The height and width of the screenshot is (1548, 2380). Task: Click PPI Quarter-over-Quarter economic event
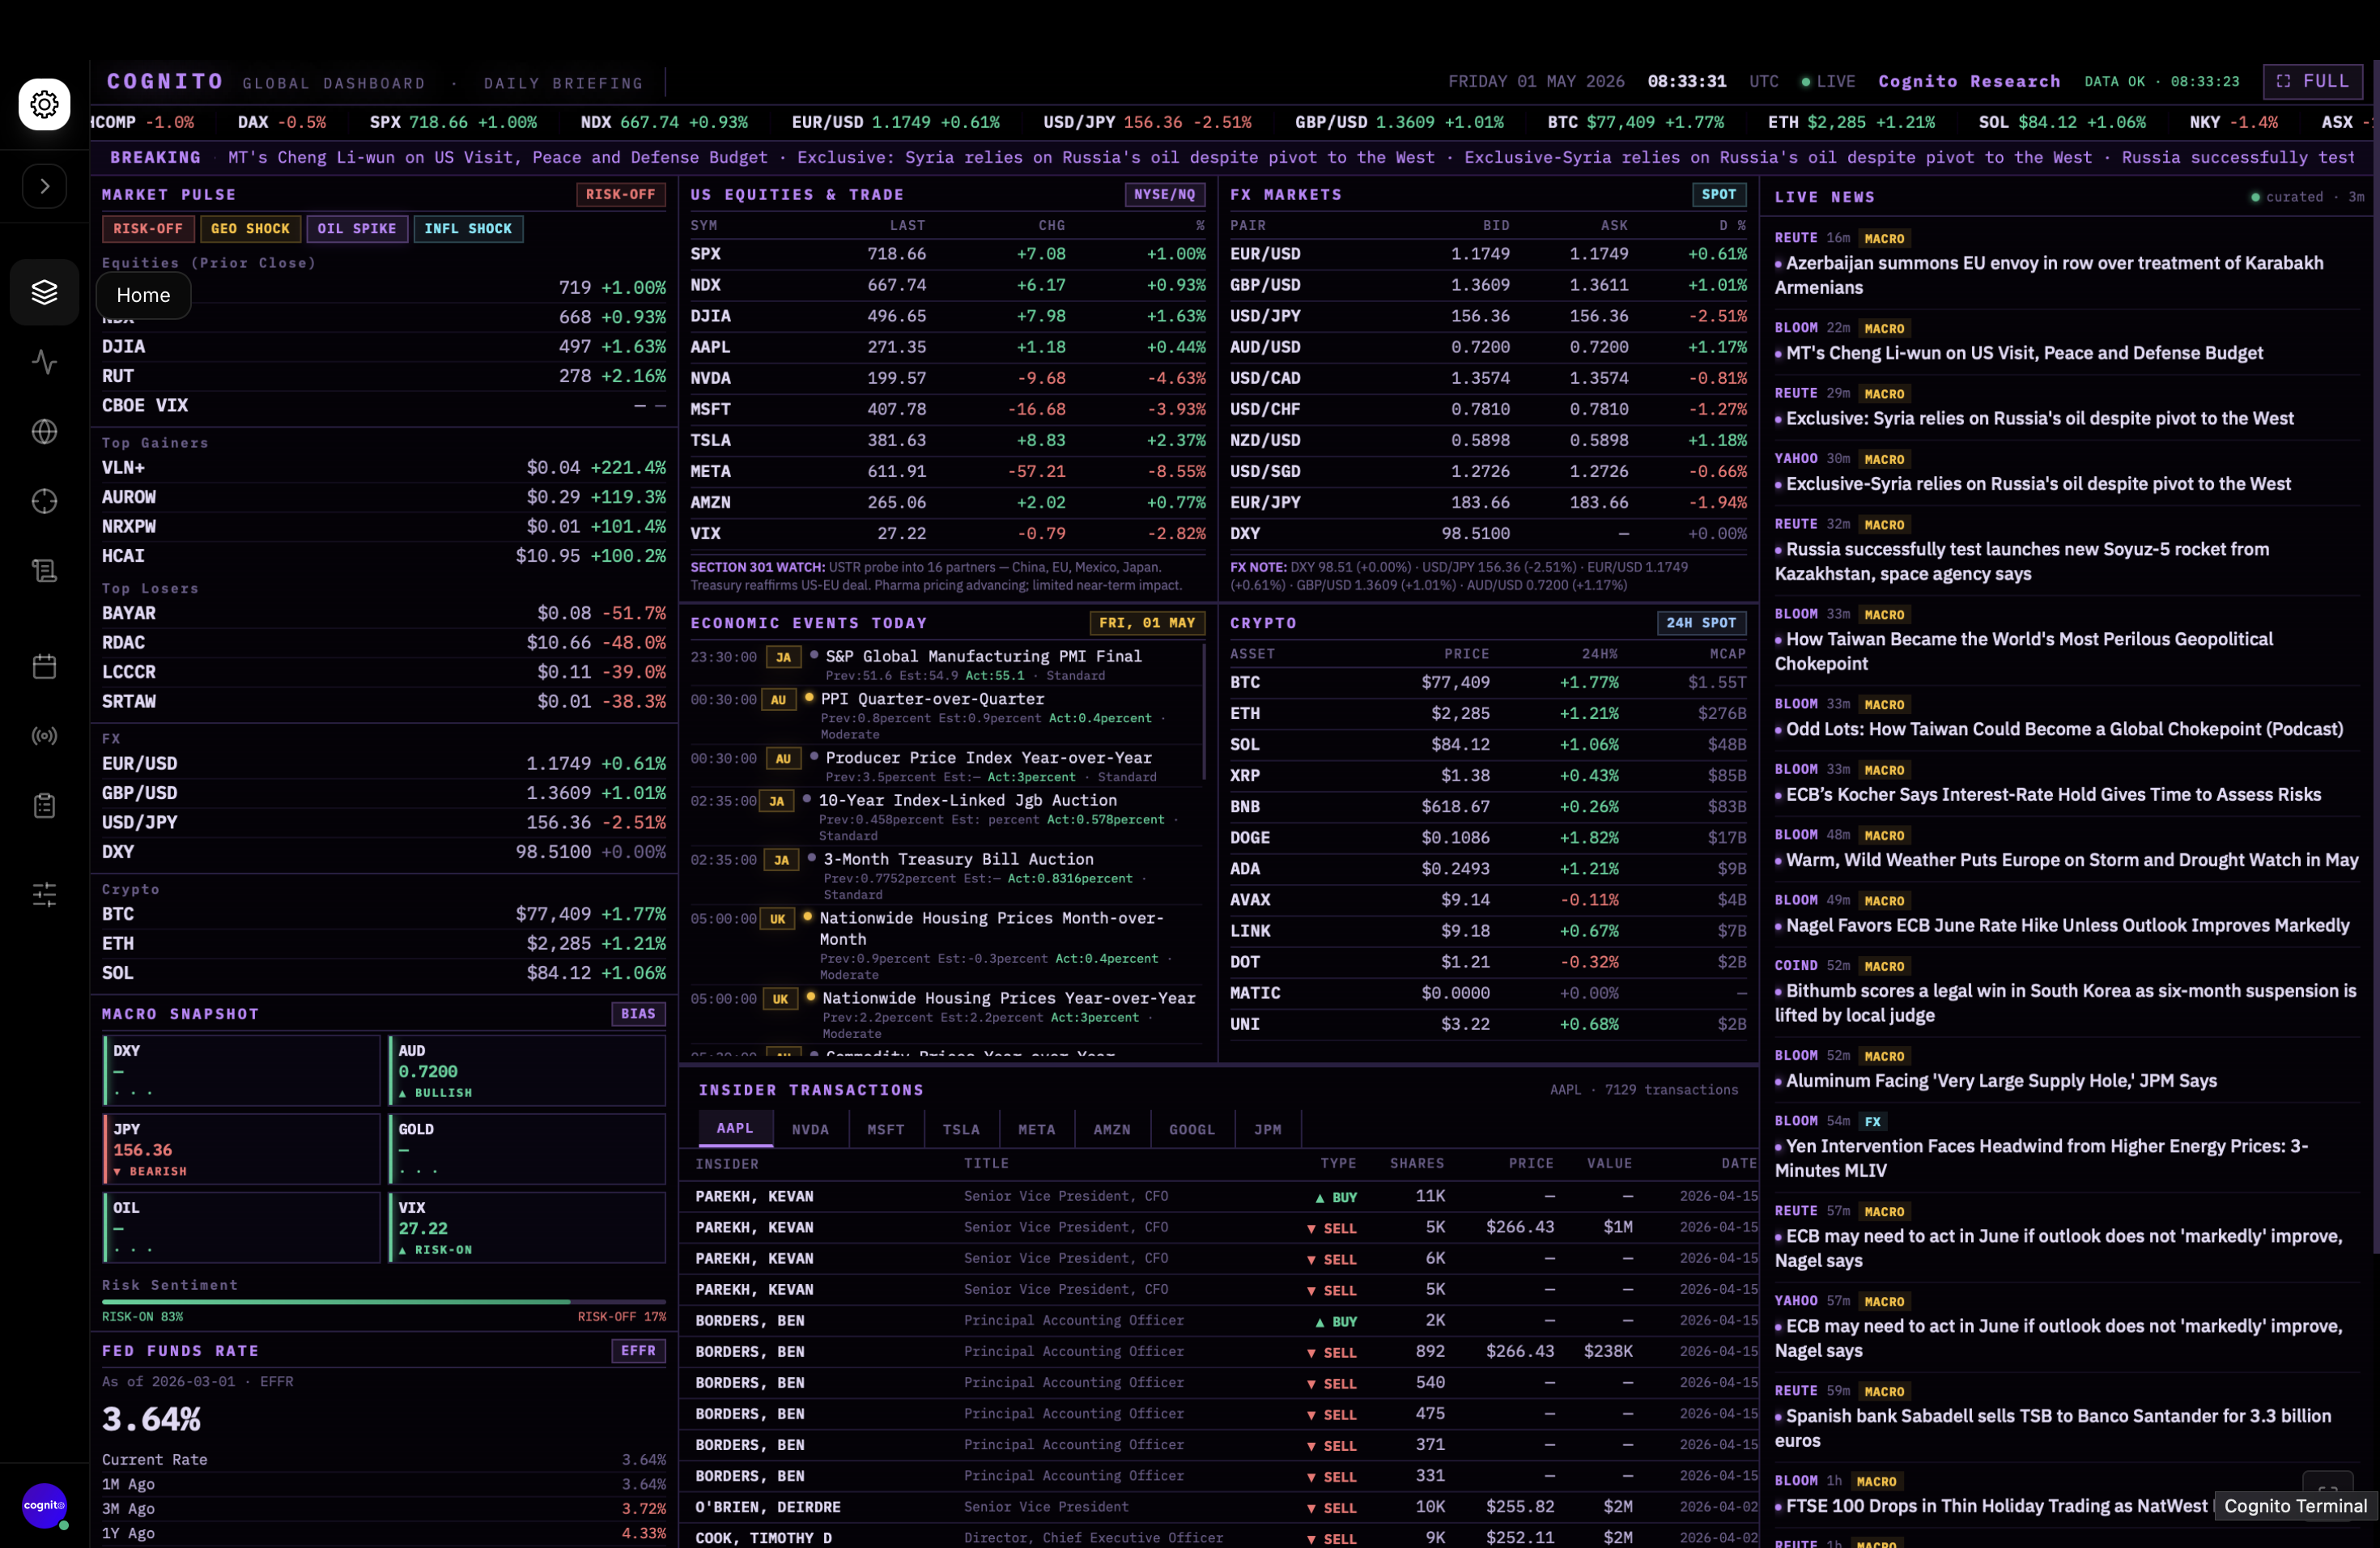(x=945, y=715)
